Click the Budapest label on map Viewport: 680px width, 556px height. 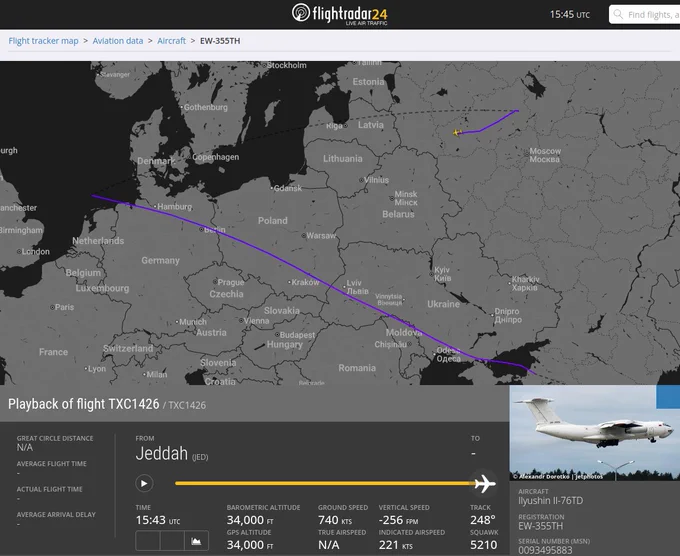click(x=298, y=335)
